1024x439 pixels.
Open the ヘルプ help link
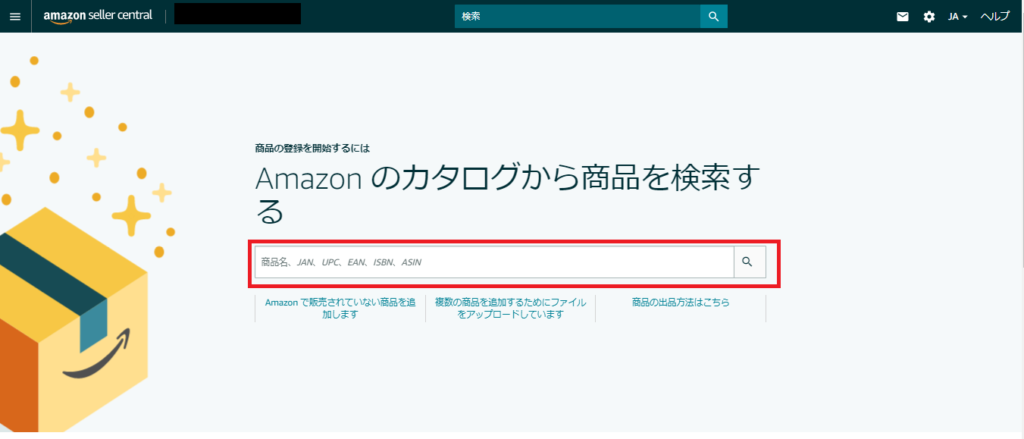tap(995, 16)
